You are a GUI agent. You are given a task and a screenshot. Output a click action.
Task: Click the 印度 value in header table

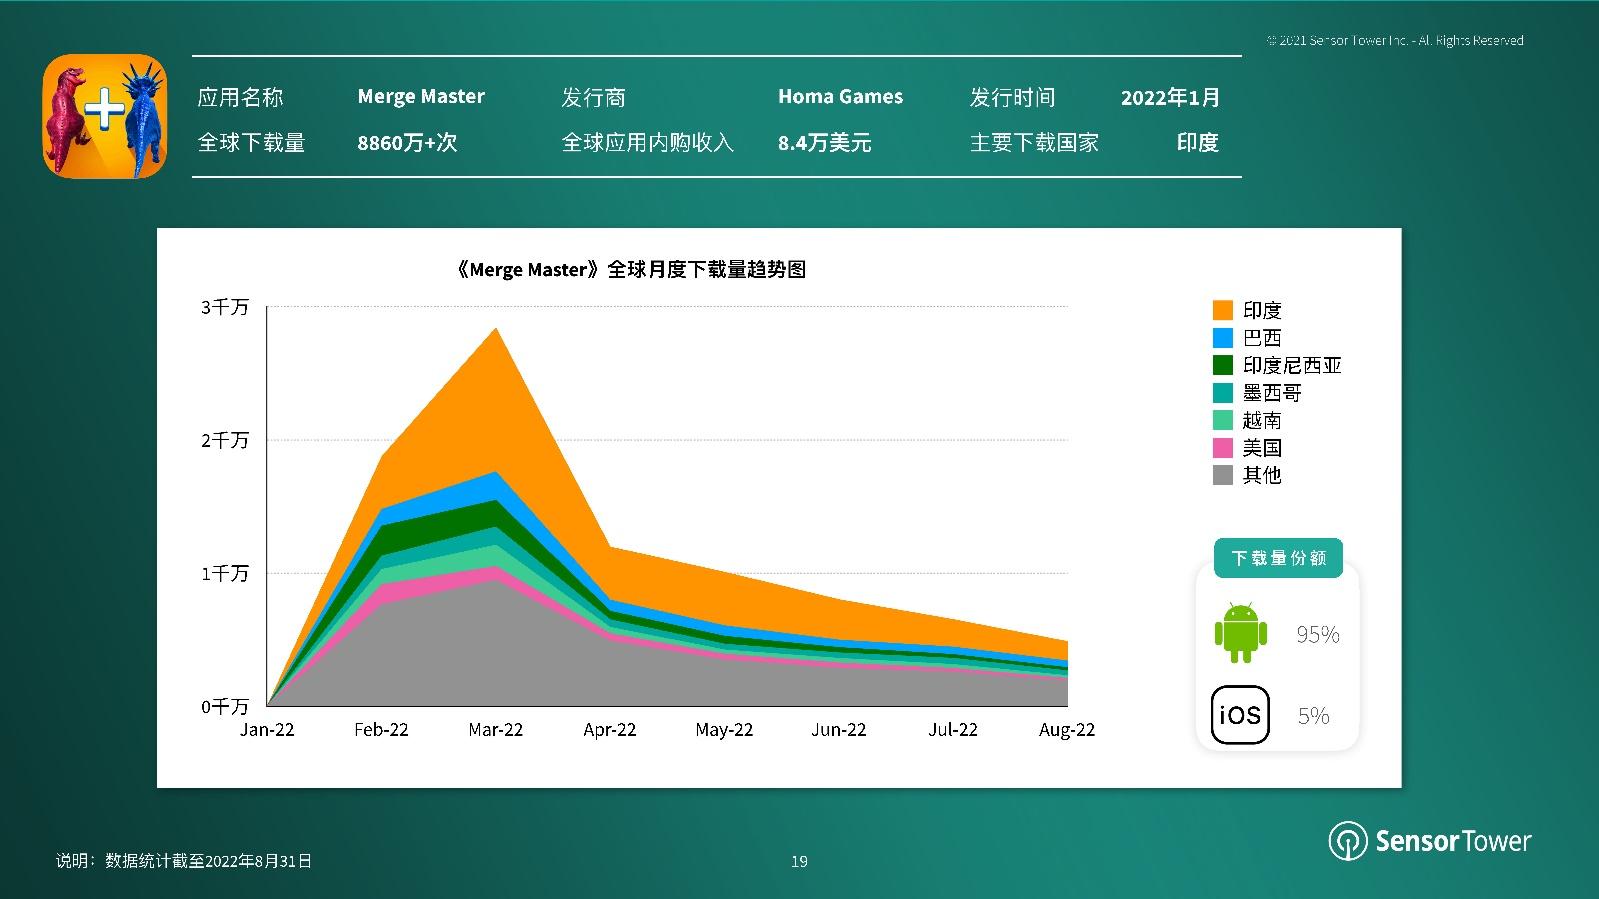1198,143
